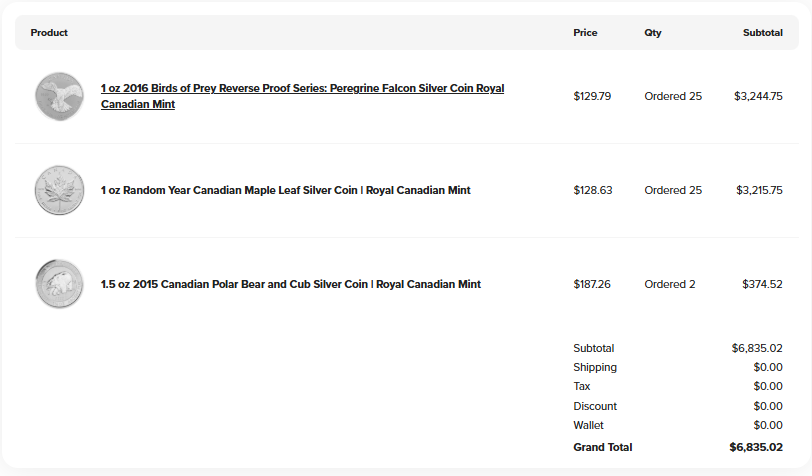812x476 pixels.
Task: Click the $3,215.75 line subtotal
Action: (759, 190)
